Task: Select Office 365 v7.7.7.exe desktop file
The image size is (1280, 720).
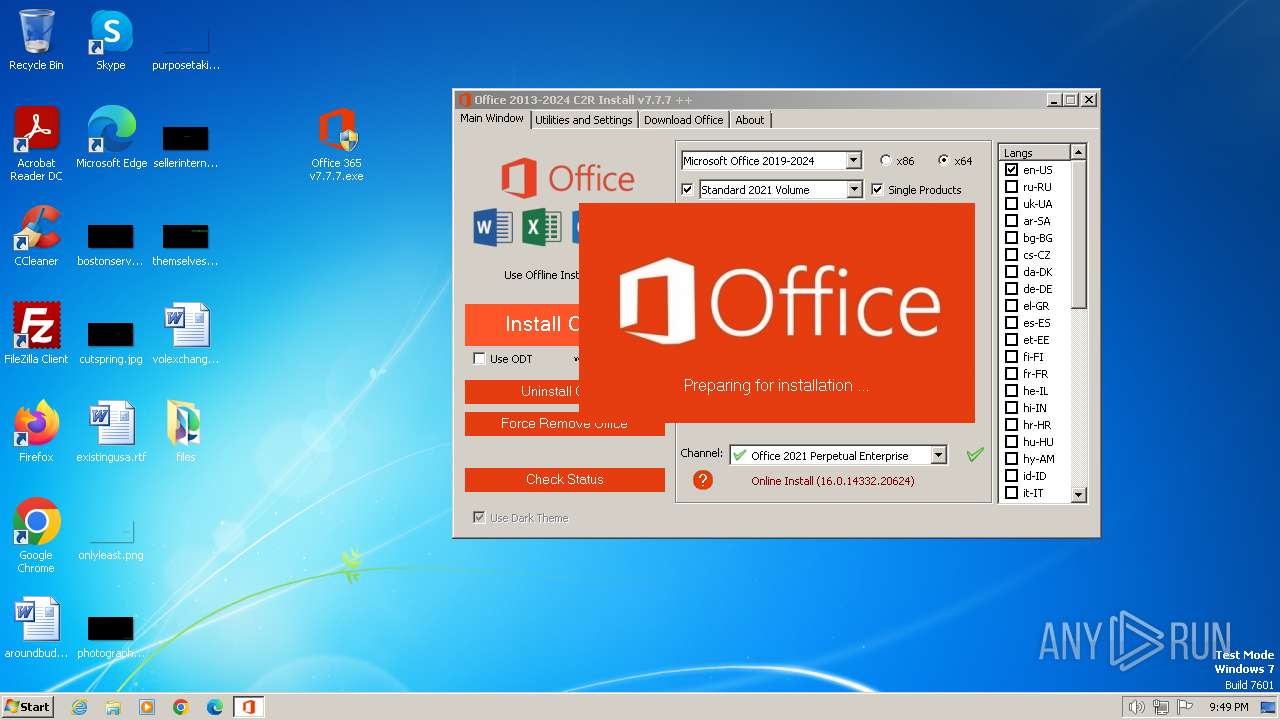Action: click(x=336, y=145)
